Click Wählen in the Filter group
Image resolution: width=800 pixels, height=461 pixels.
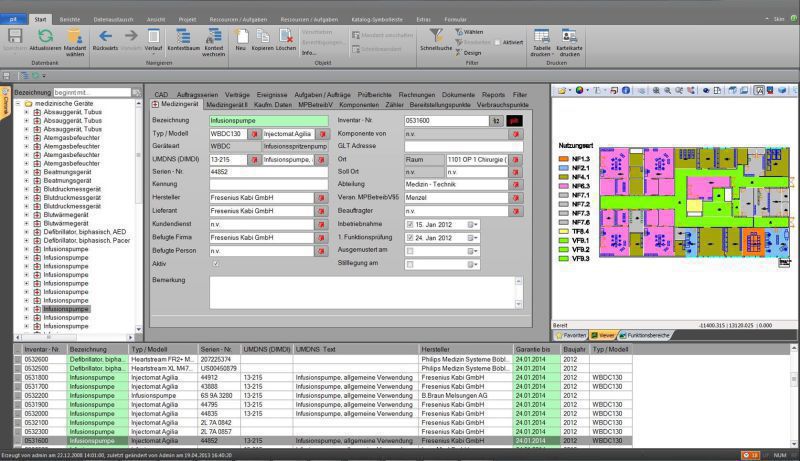[x=468, y=32]
